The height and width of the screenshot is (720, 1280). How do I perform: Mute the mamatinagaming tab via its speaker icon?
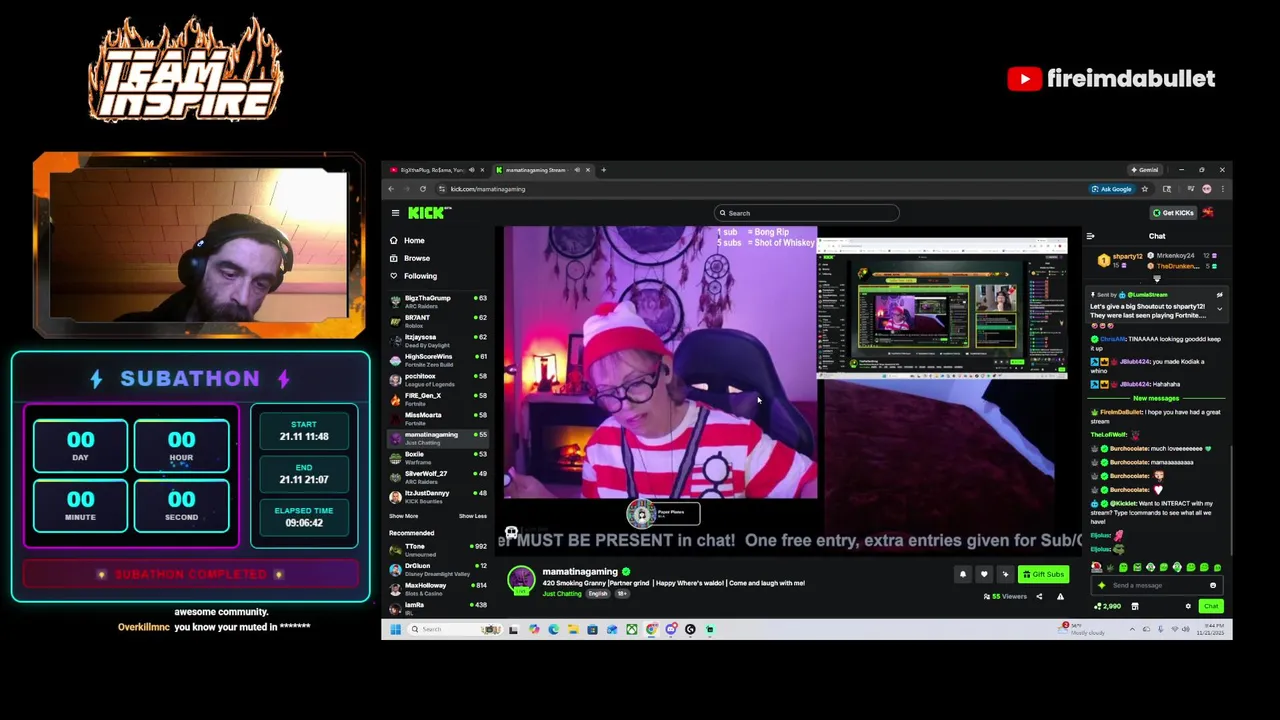577,170
